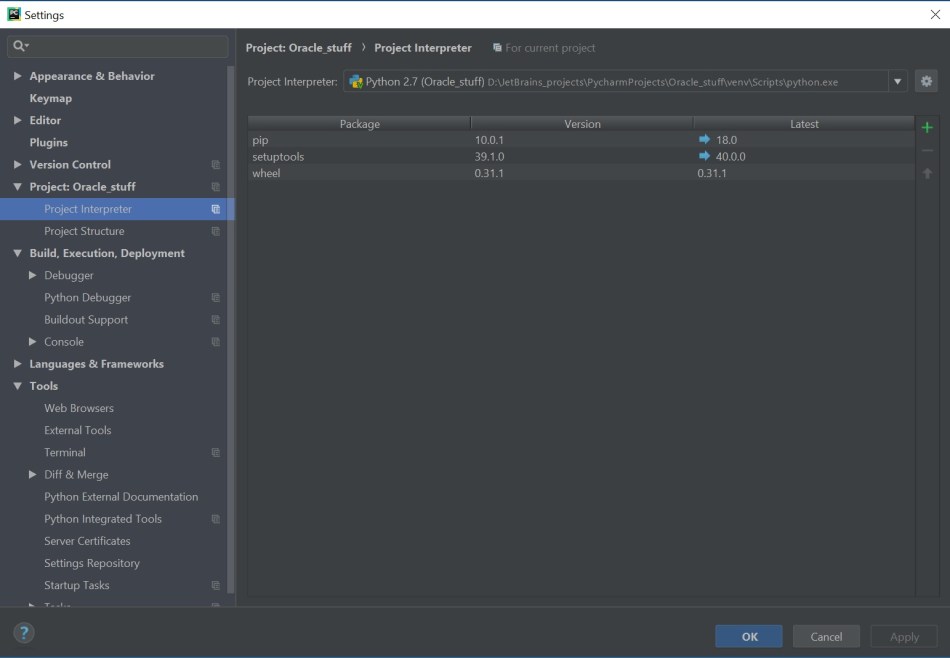Open the Plugins settings page

(x=49, y=142)
